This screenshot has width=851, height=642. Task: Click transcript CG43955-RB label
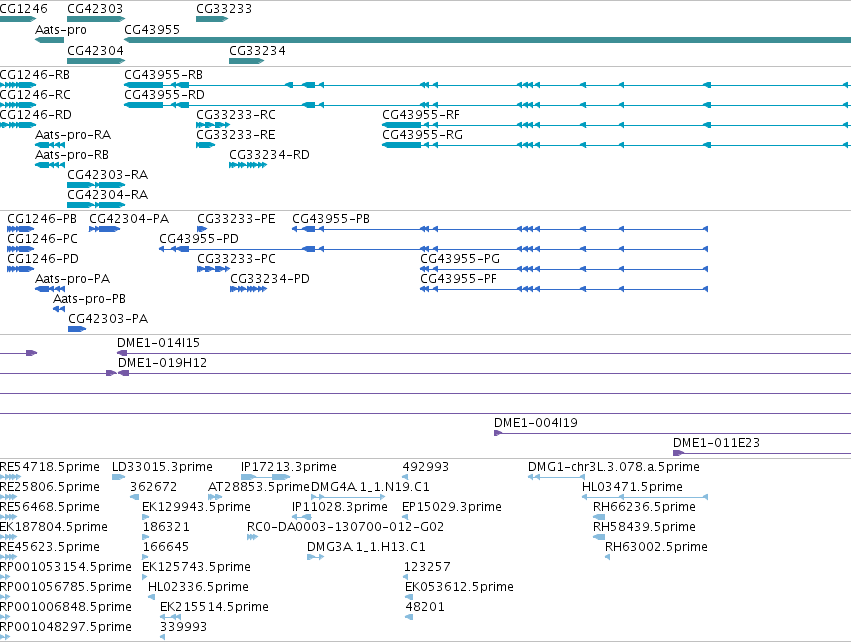click(163, 75)
